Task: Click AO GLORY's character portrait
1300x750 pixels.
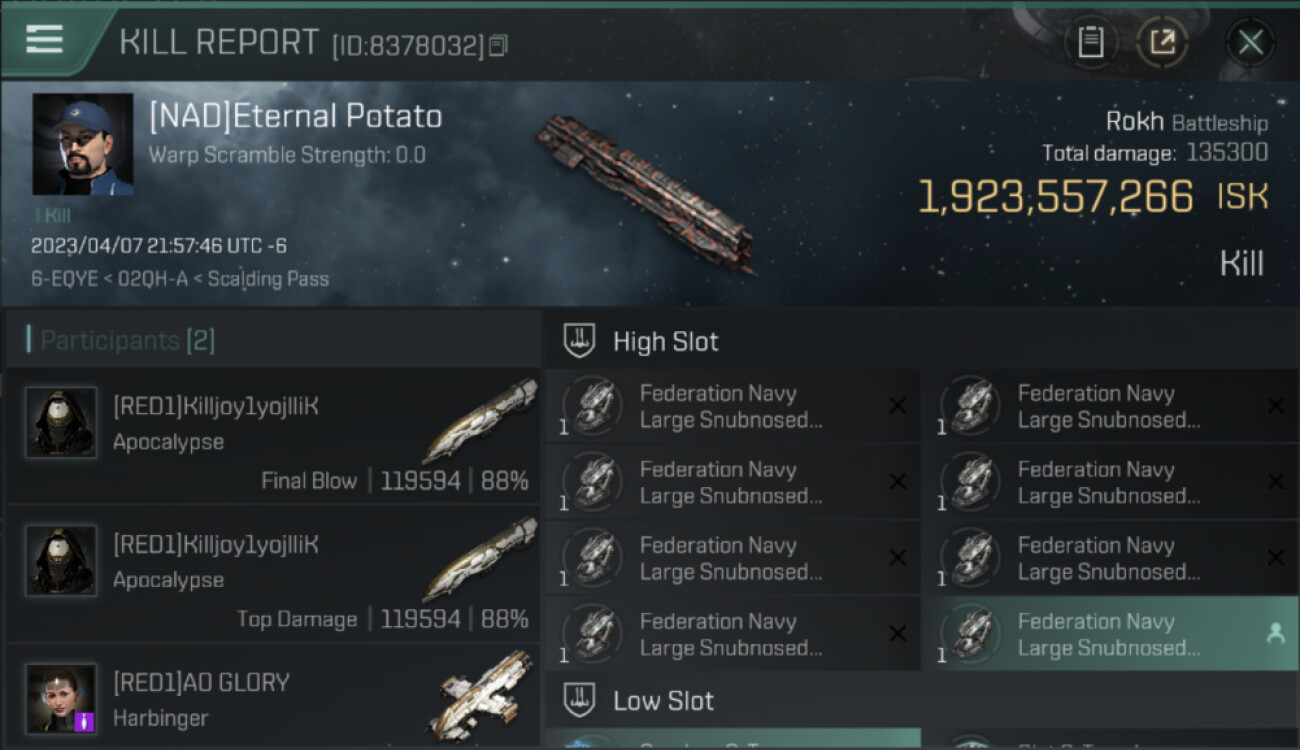Action: pyautogui.click(x=61, y=698)
